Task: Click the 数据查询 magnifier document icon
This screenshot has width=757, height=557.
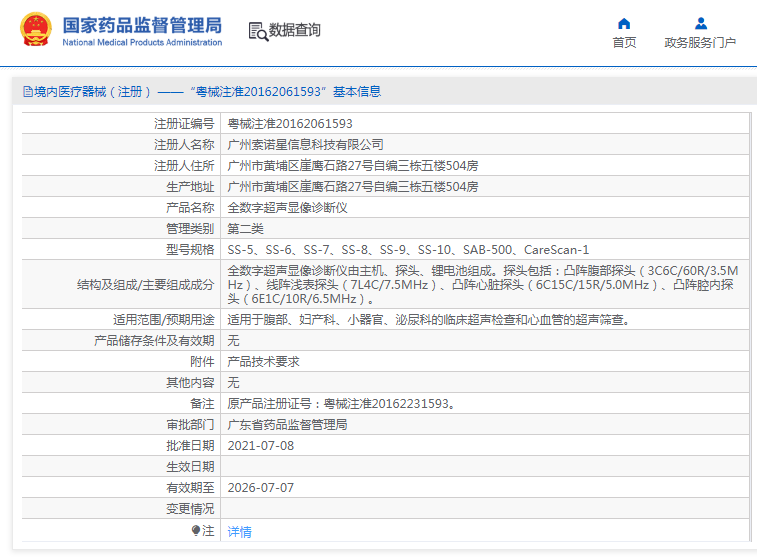Action: pyautogui.click(x=257, y=31)
